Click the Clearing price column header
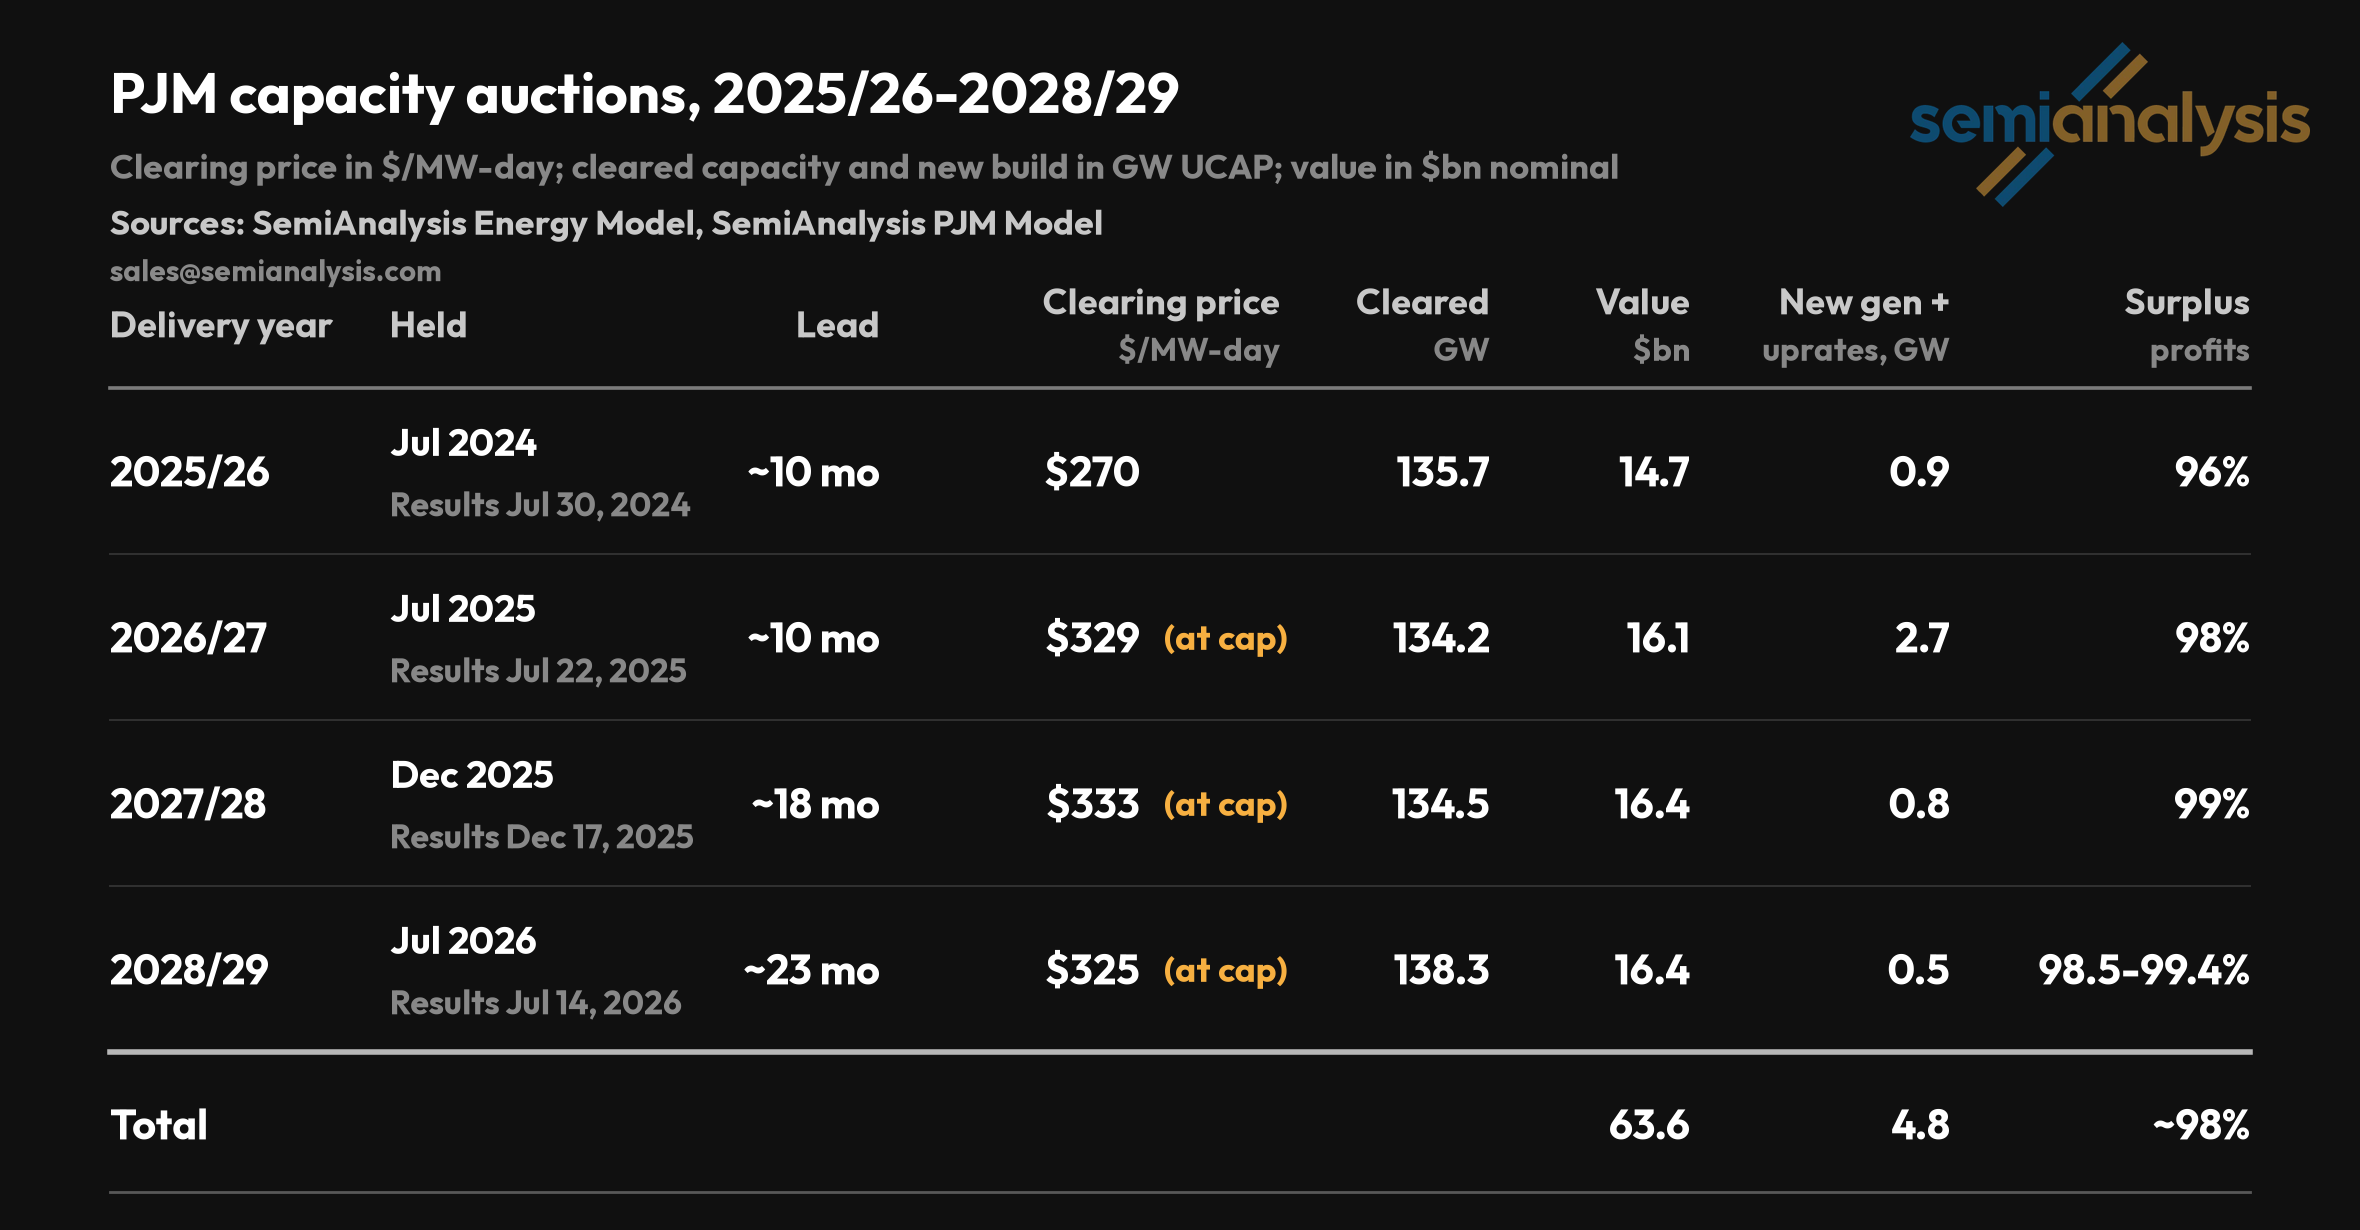The height and width of the screenshot is (1230, 2360). click(x=1161, y=326)
